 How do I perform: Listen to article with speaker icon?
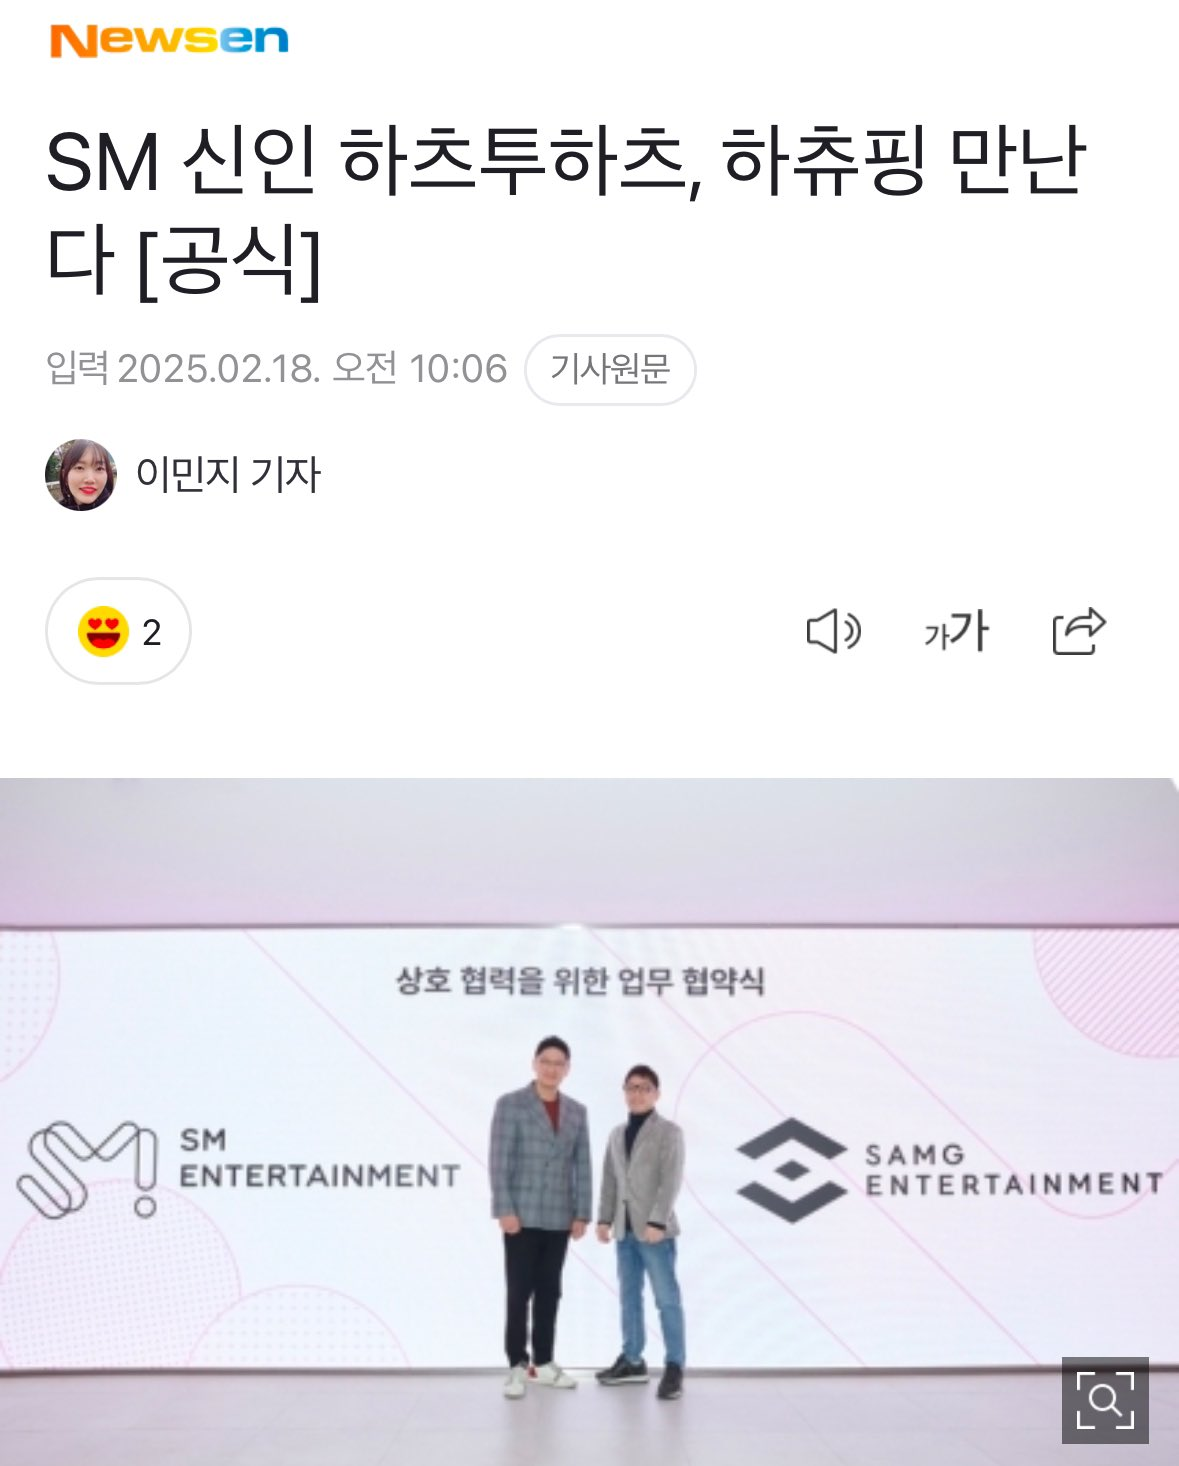tap(834, 632)
